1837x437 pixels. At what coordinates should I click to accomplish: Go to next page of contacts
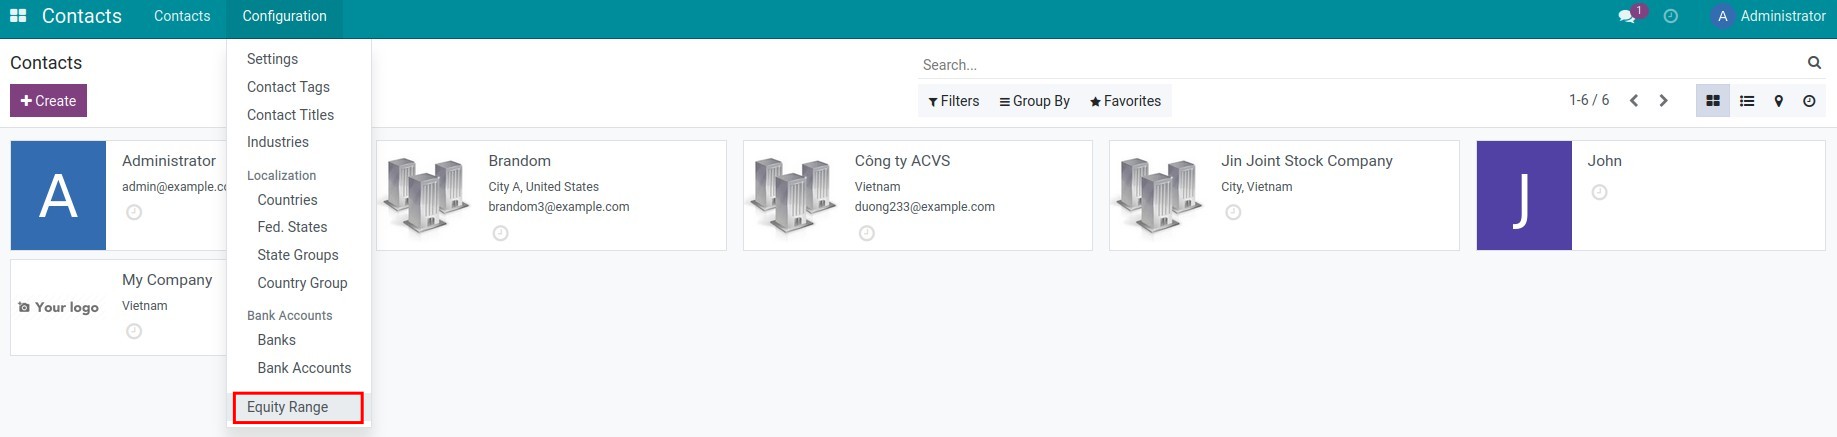point(1663,101)
